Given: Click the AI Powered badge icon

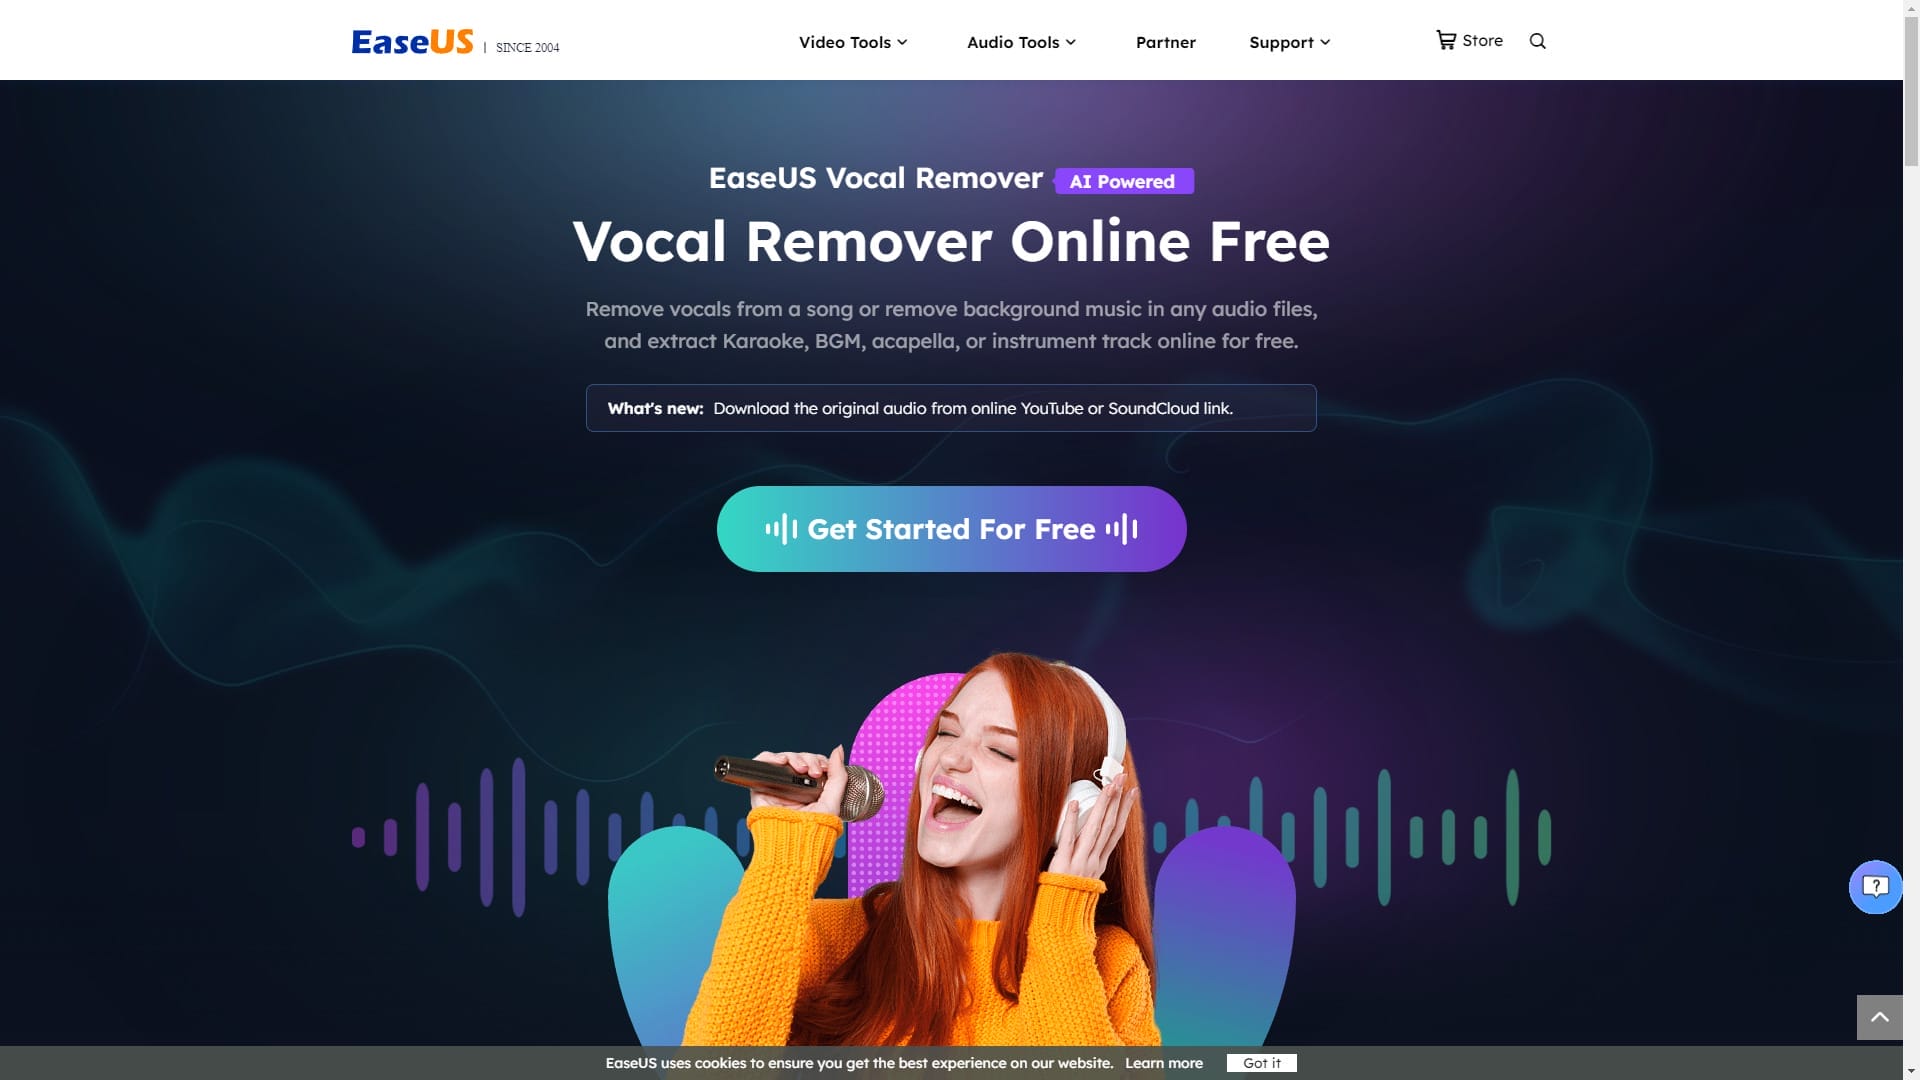Looking at the screenshot, I should tap(1122, 181).
